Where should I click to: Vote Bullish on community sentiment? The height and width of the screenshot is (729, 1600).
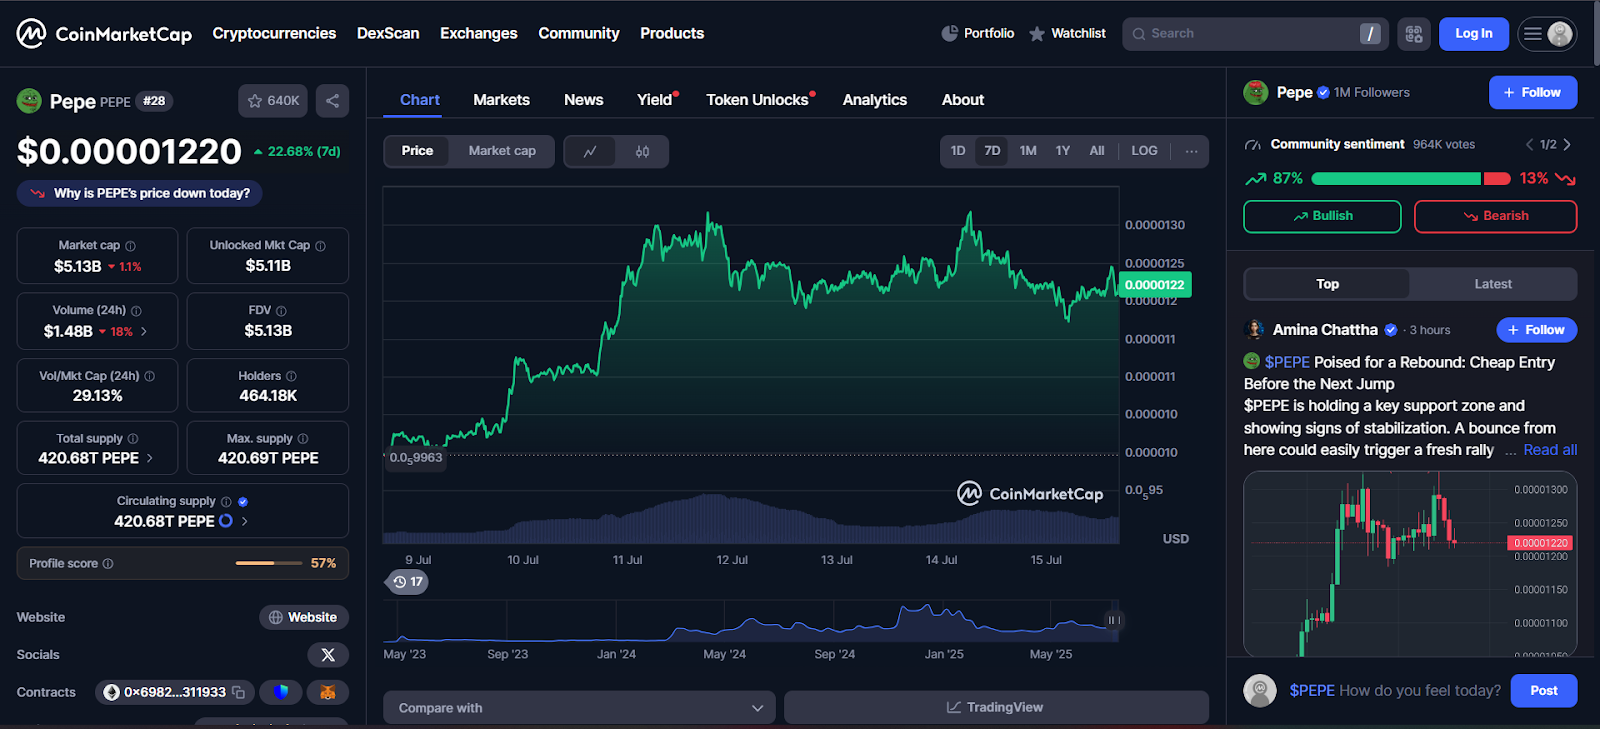pyautogui.click(x=1322, y=216)
